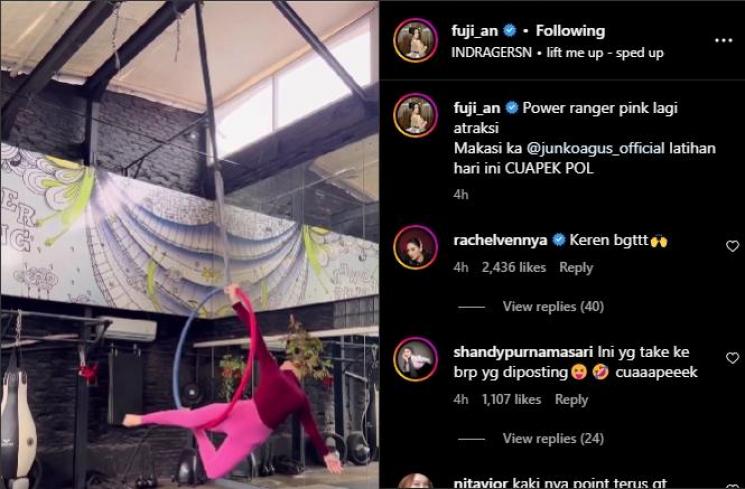This screenshot has width=745, height=489.
Task: Like shandypurnamasari's comment with heart icon
Action: (x=732, y=358)
